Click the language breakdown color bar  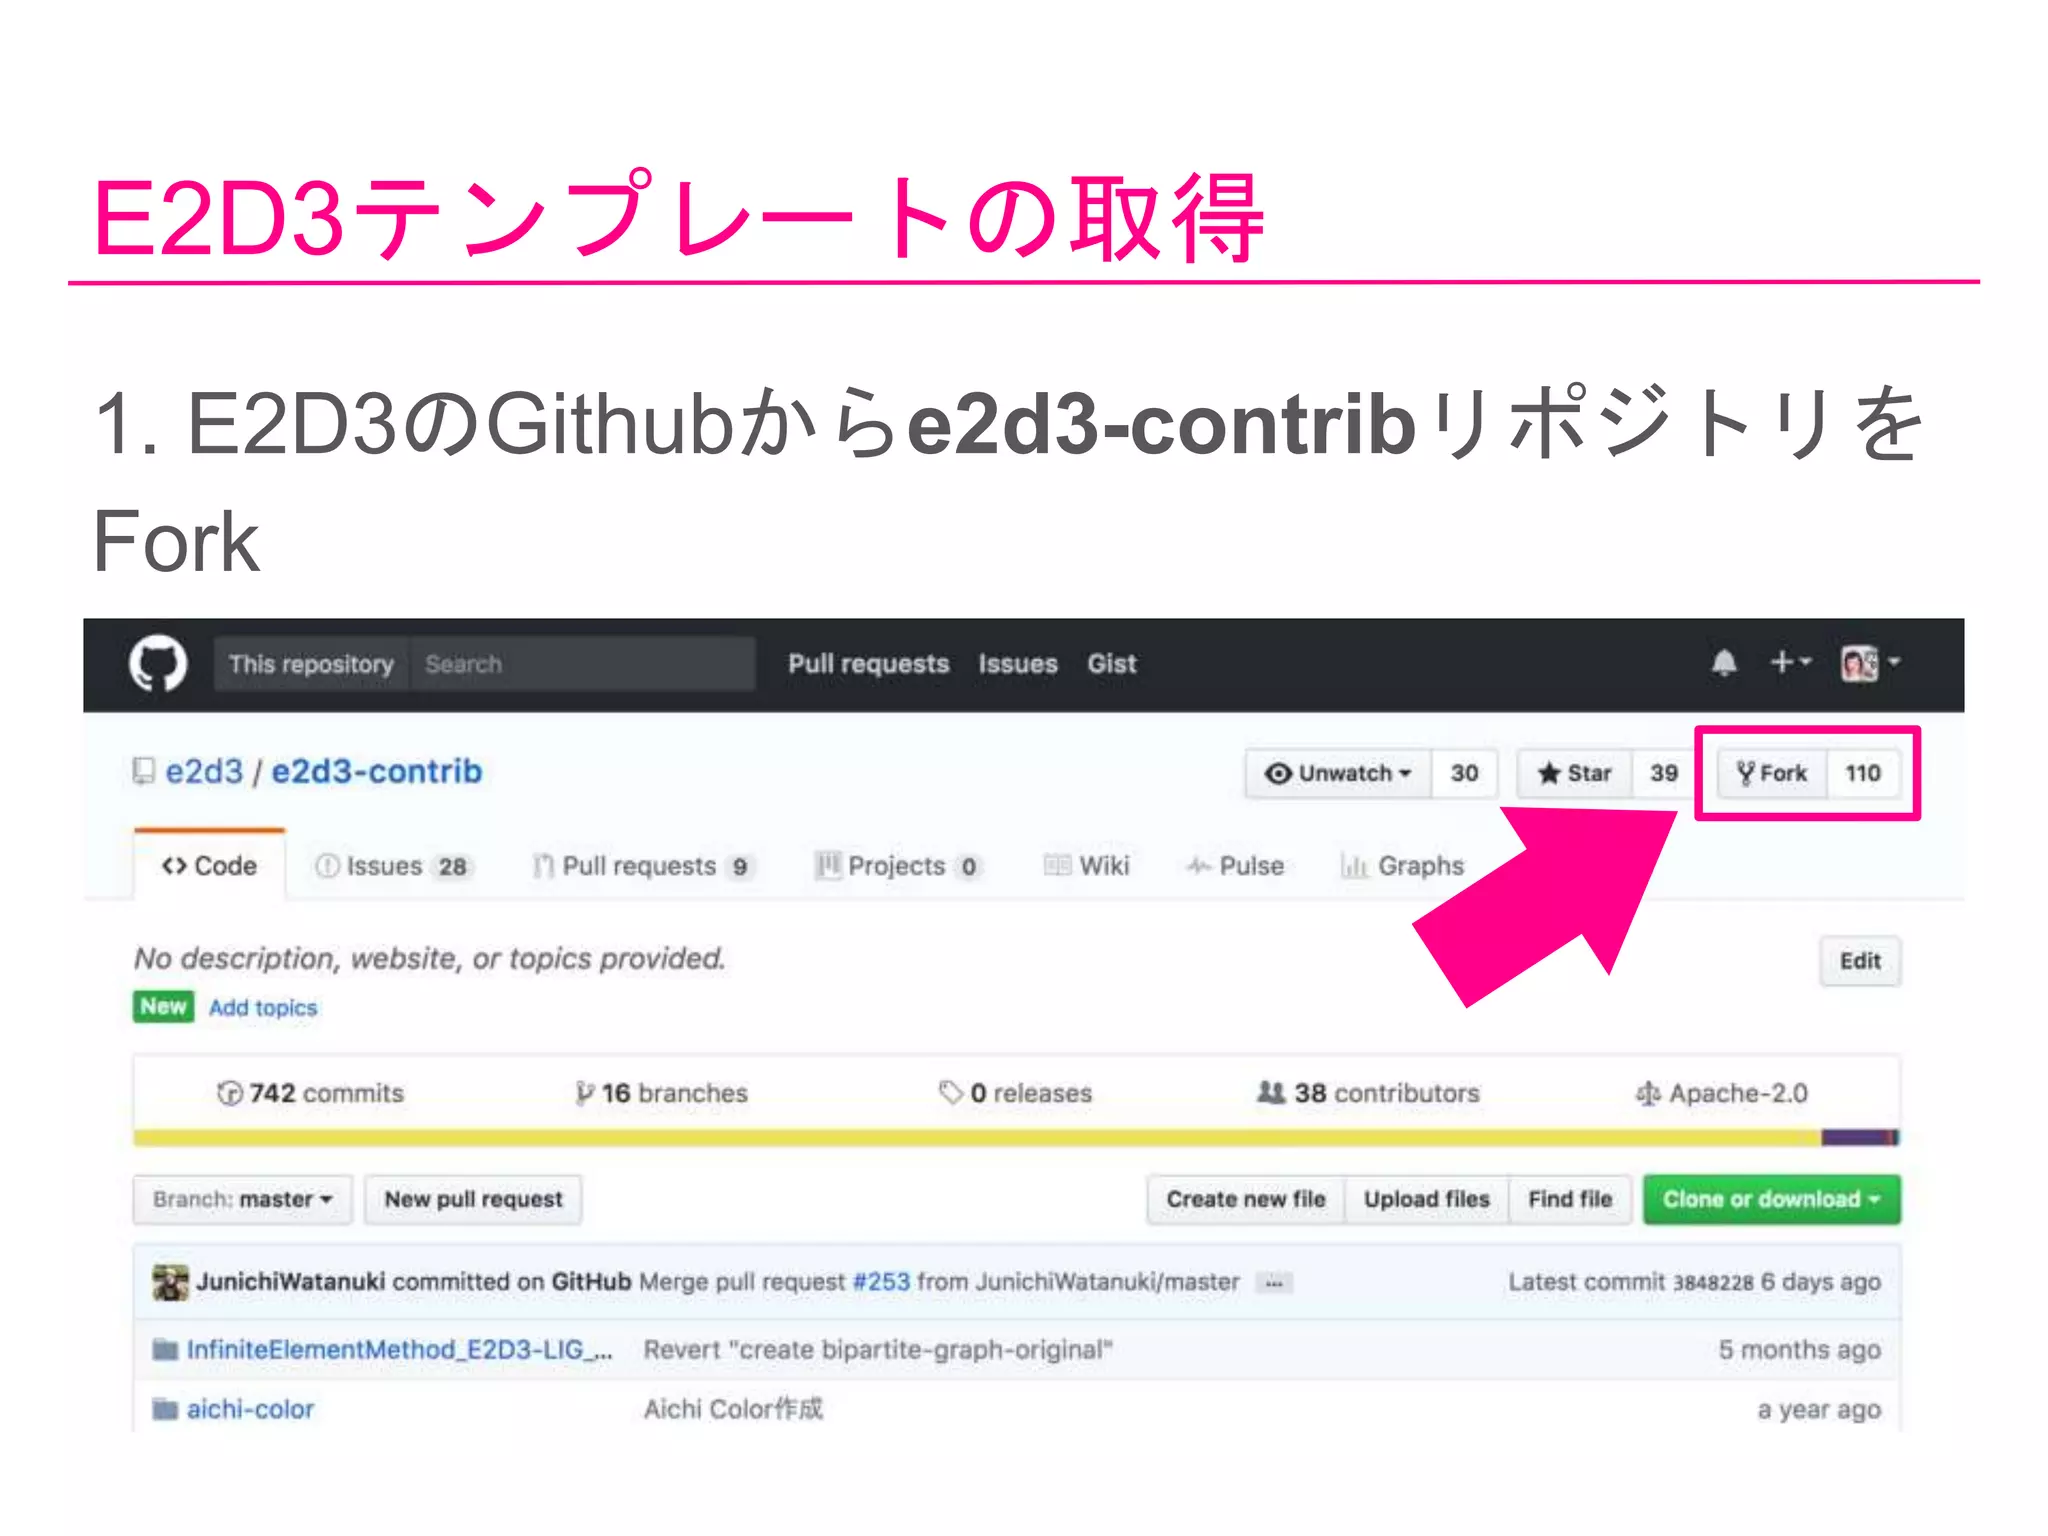(x=1016, y=1137)
